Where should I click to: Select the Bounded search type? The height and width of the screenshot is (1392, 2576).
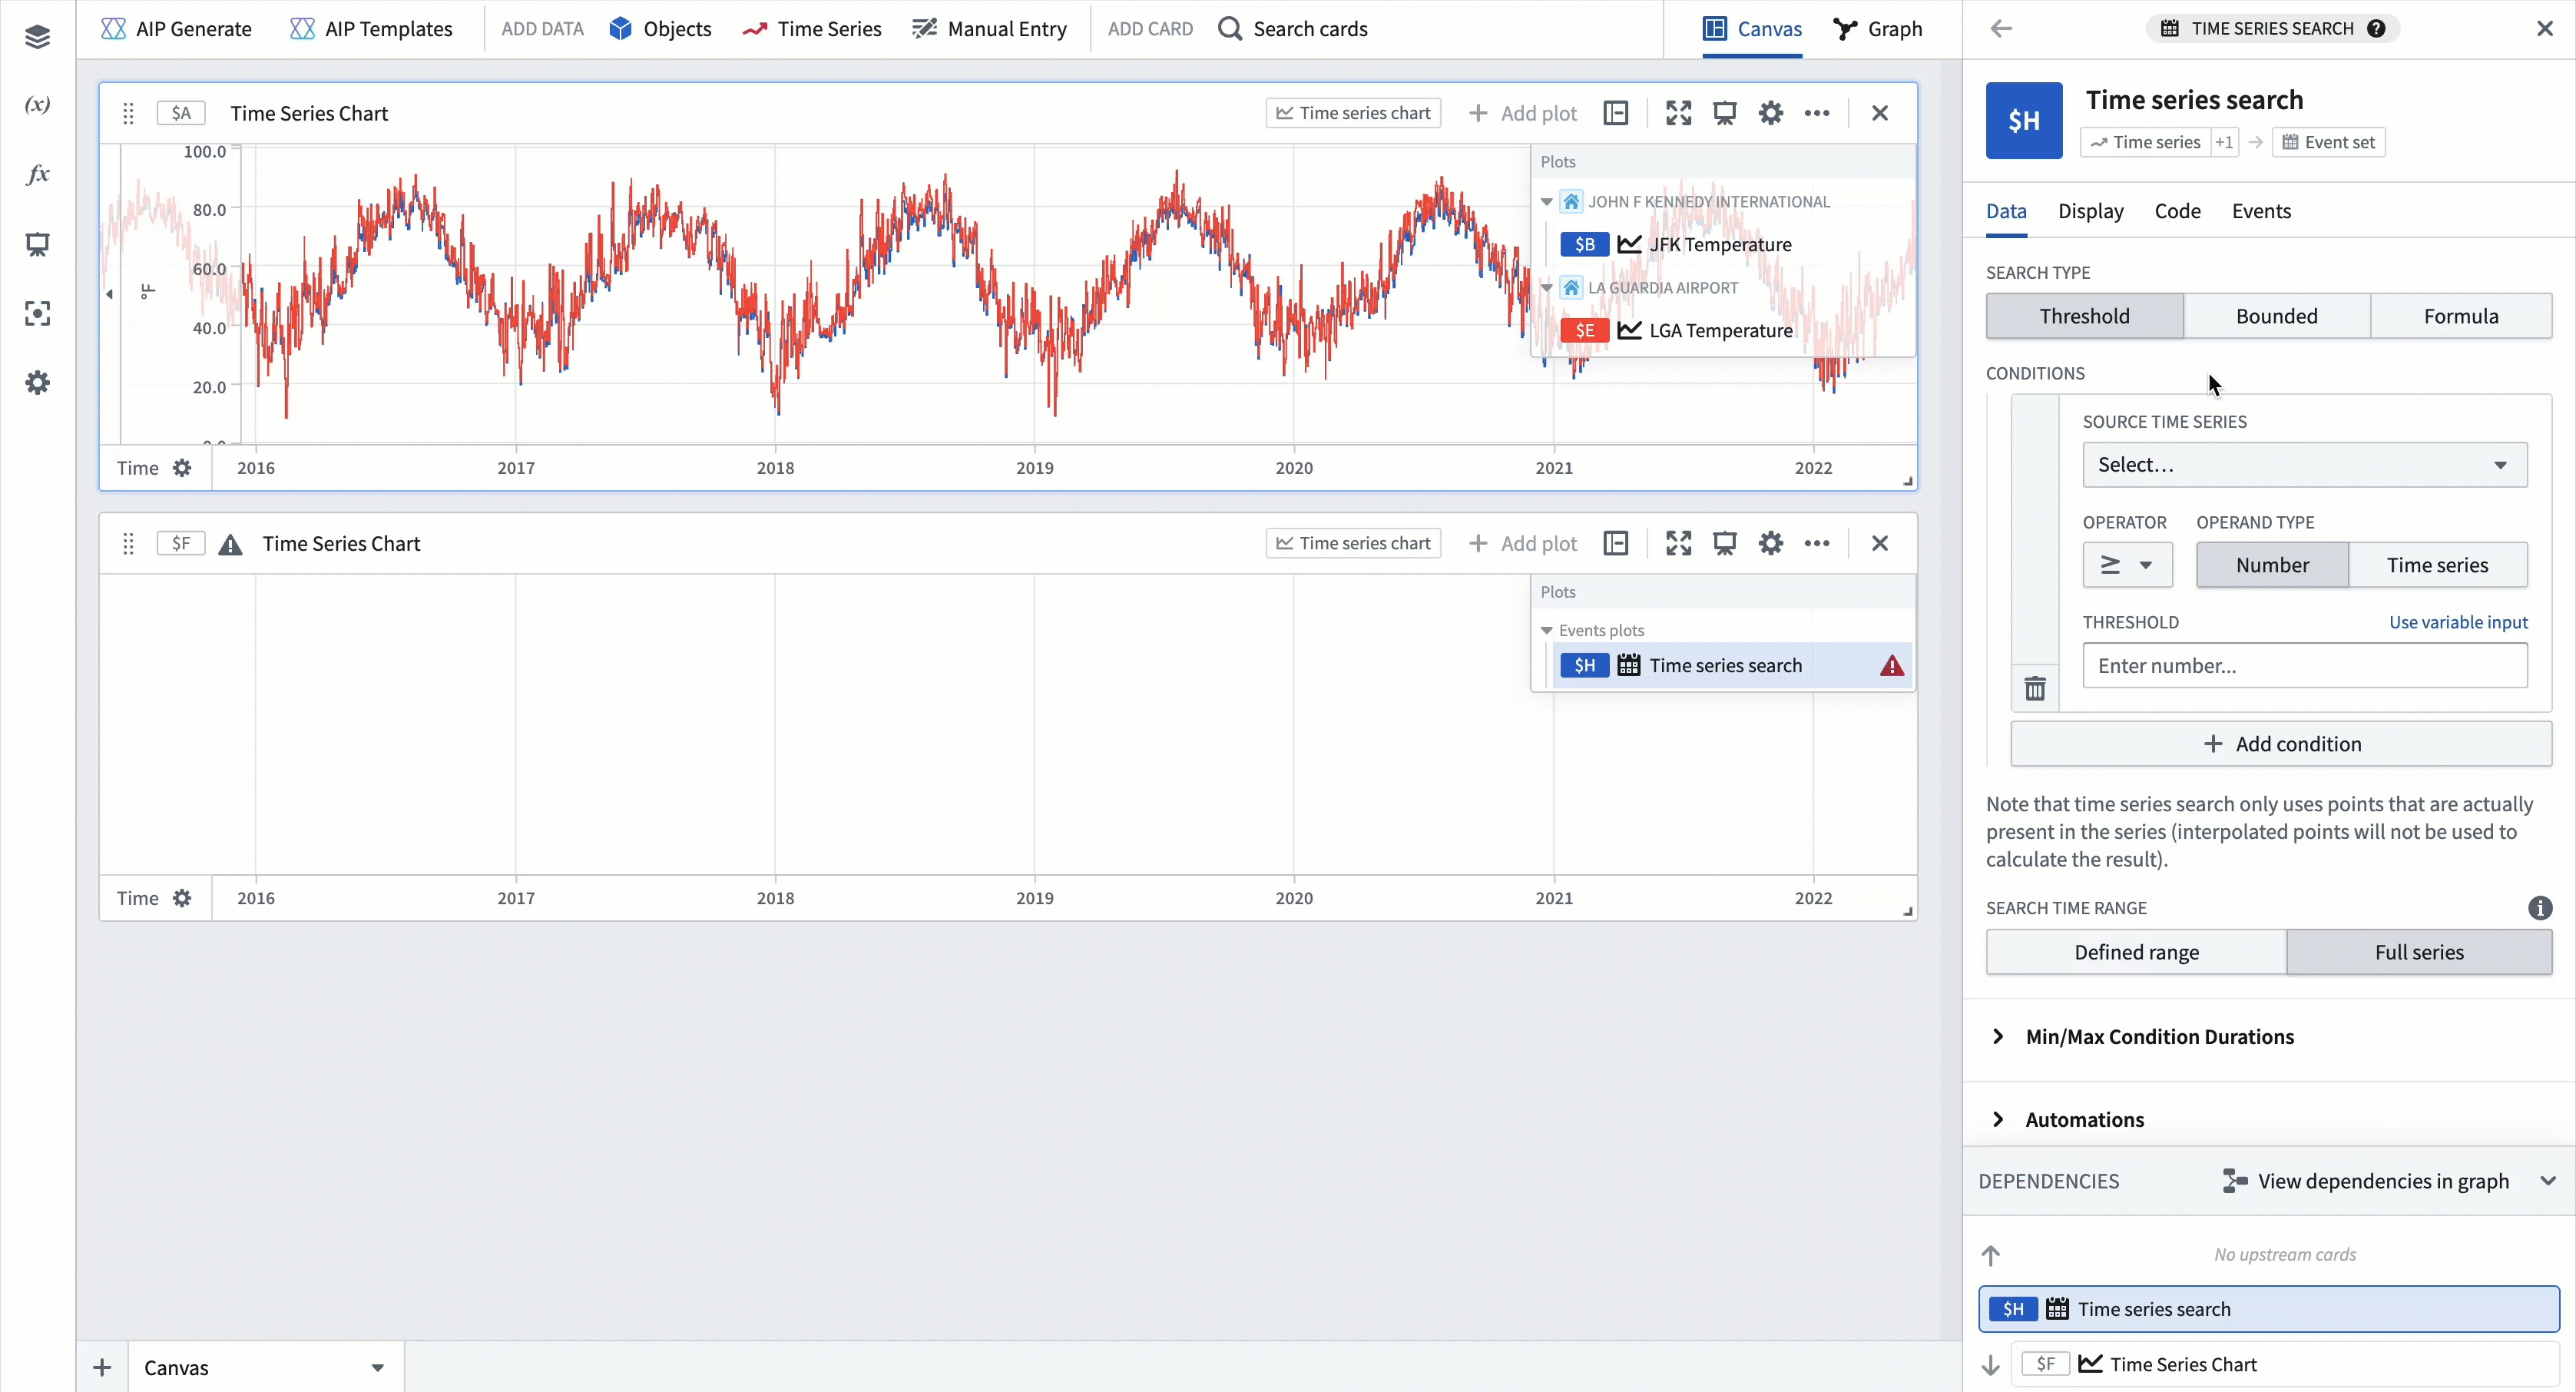click(2276, 316)
